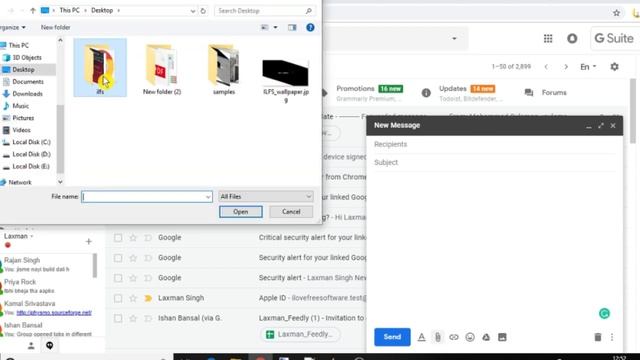Click the attach files paperclip icon

438,337
